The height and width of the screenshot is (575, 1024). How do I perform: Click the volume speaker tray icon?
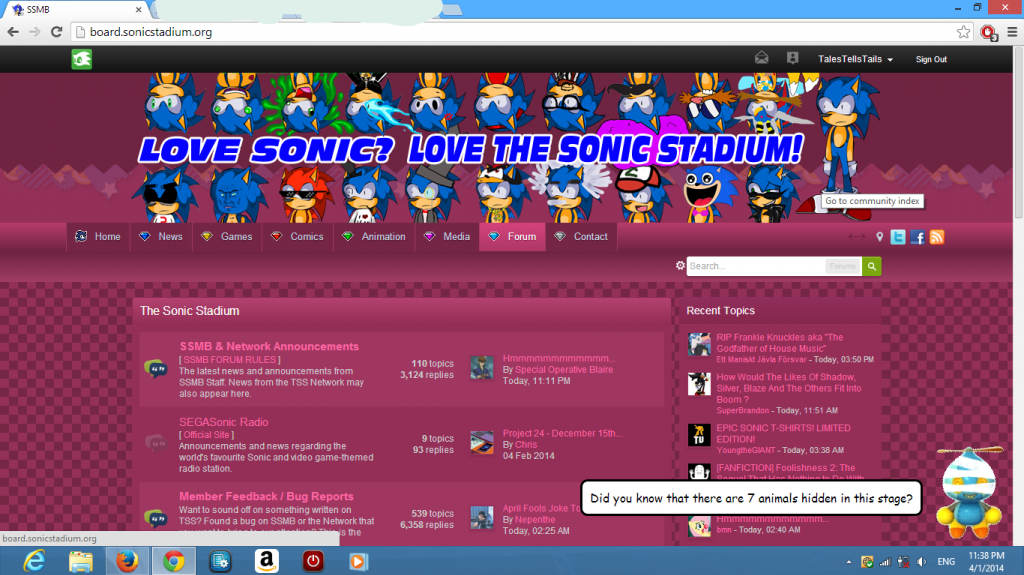tap(922, 561)
